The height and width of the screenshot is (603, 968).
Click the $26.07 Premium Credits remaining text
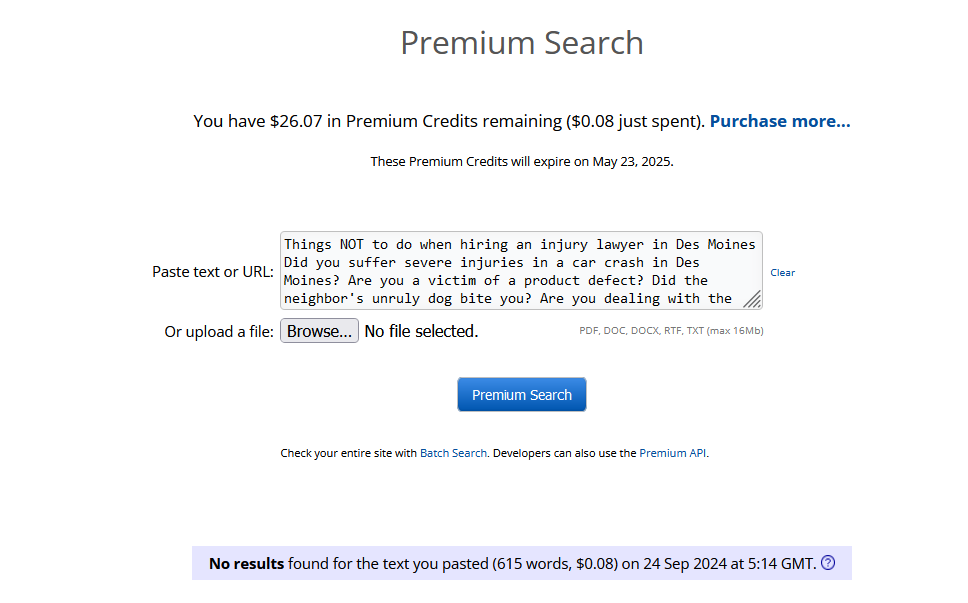pos(449,121)
